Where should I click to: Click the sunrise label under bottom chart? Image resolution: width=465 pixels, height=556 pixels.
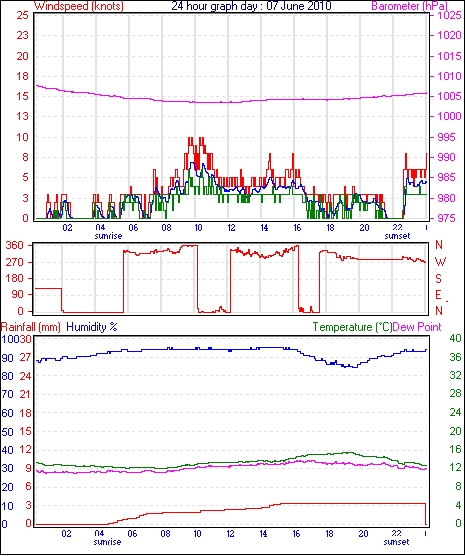click(107, 542)
